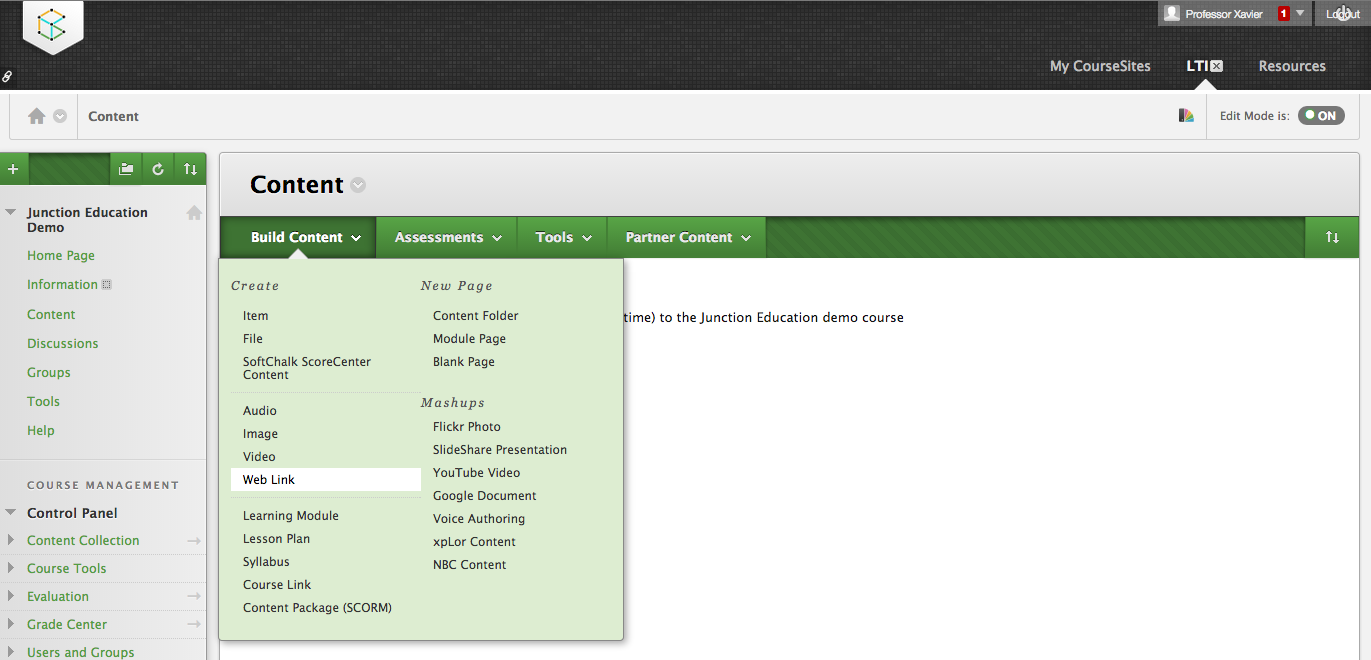Viewport: 1371px width, 660px height.
Task: Open the Assessments dropdown menu
Action: (x=447, y=237)
